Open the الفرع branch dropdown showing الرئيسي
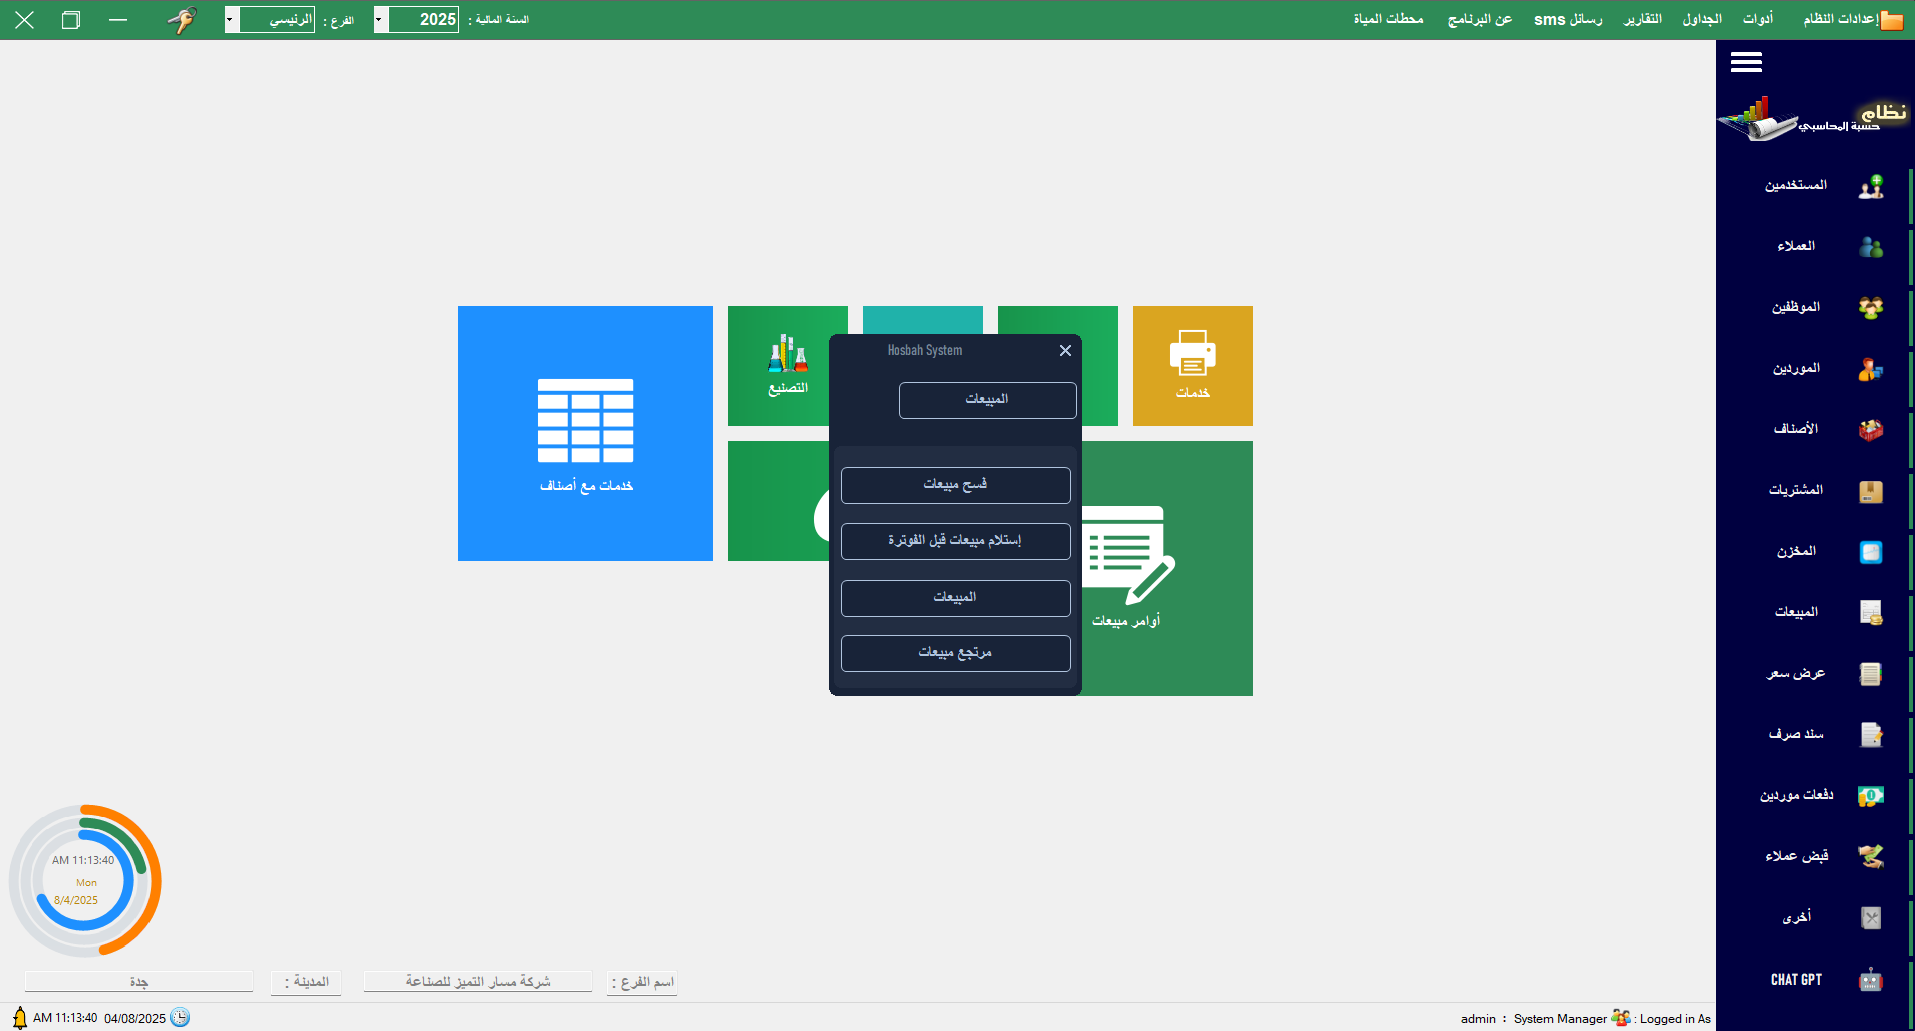Viewport: 1915px width, 1031px height. [x=231, y=20]
